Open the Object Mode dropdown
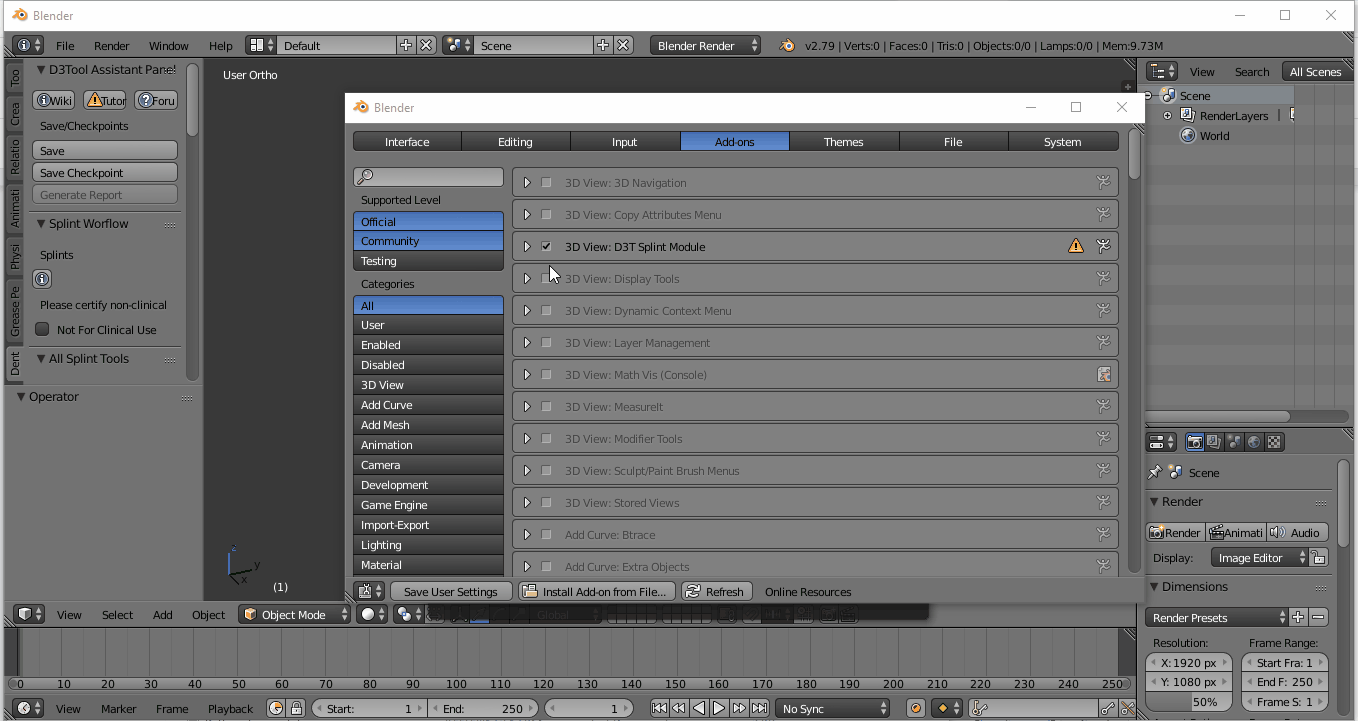This screenshot has height=721, width=1358. coord(295,614)
